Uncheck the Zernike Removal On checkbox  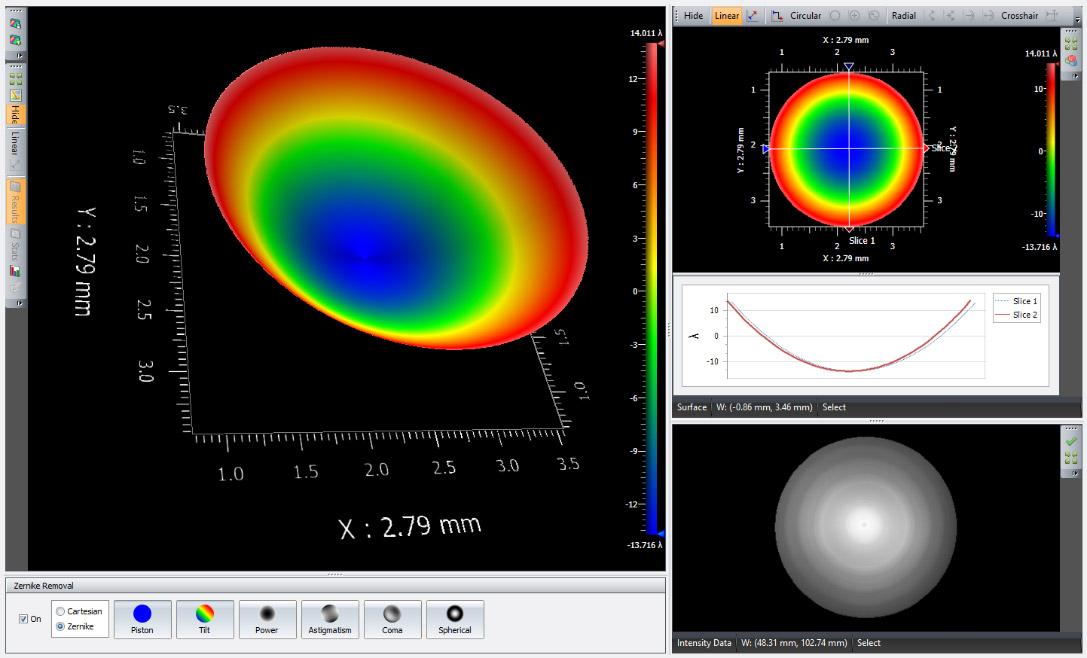24,619
